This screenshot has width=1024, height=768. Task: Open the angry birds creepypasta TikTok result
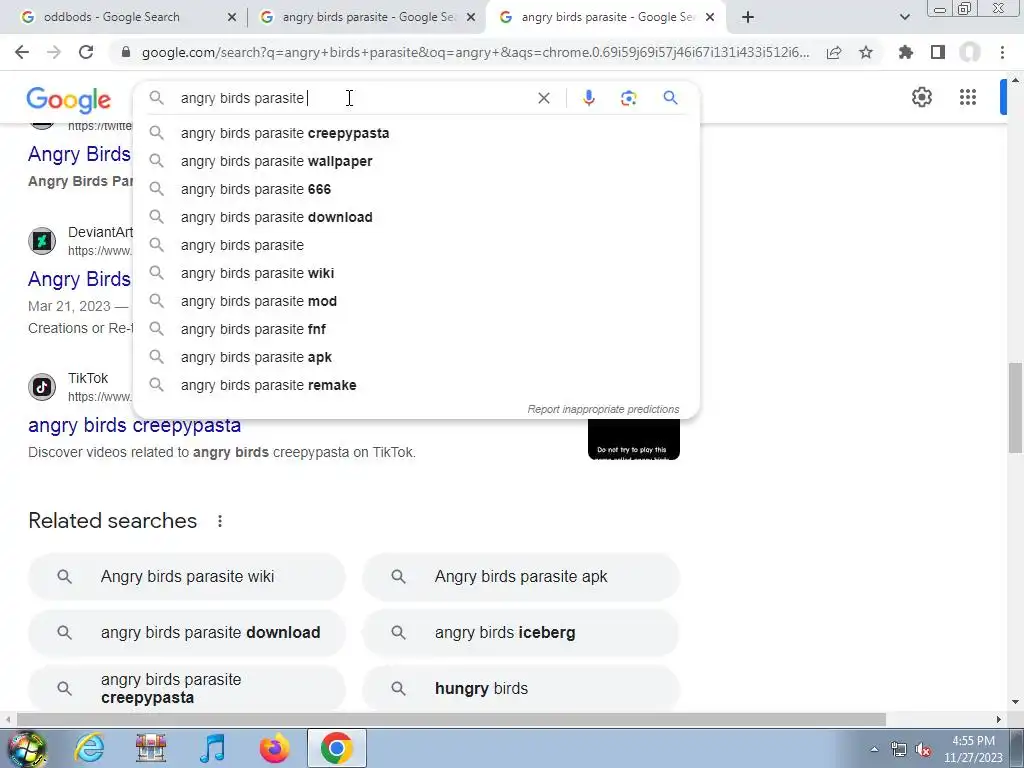point(135,425)
